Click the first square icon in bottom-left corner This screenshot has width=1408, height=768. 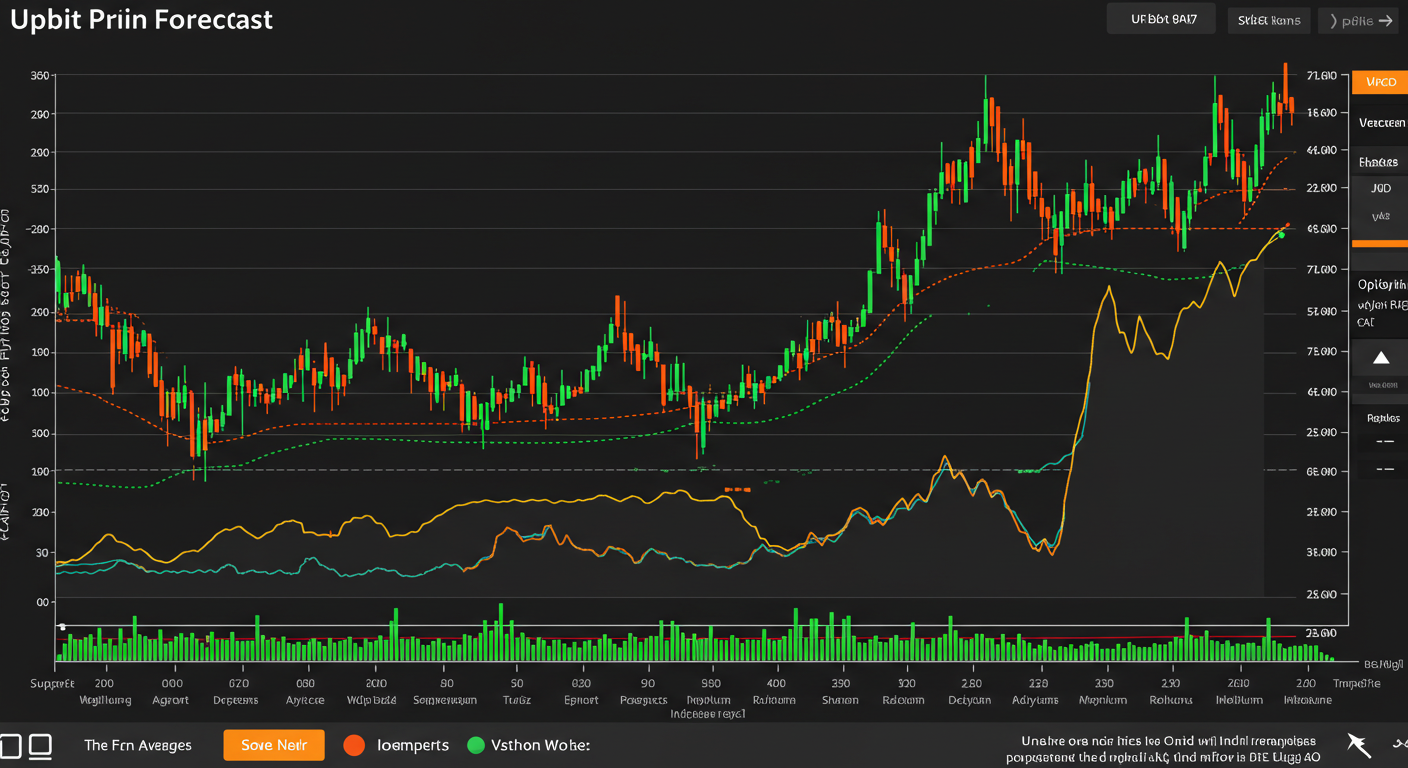pyautogui.click(x=10, y=745)
